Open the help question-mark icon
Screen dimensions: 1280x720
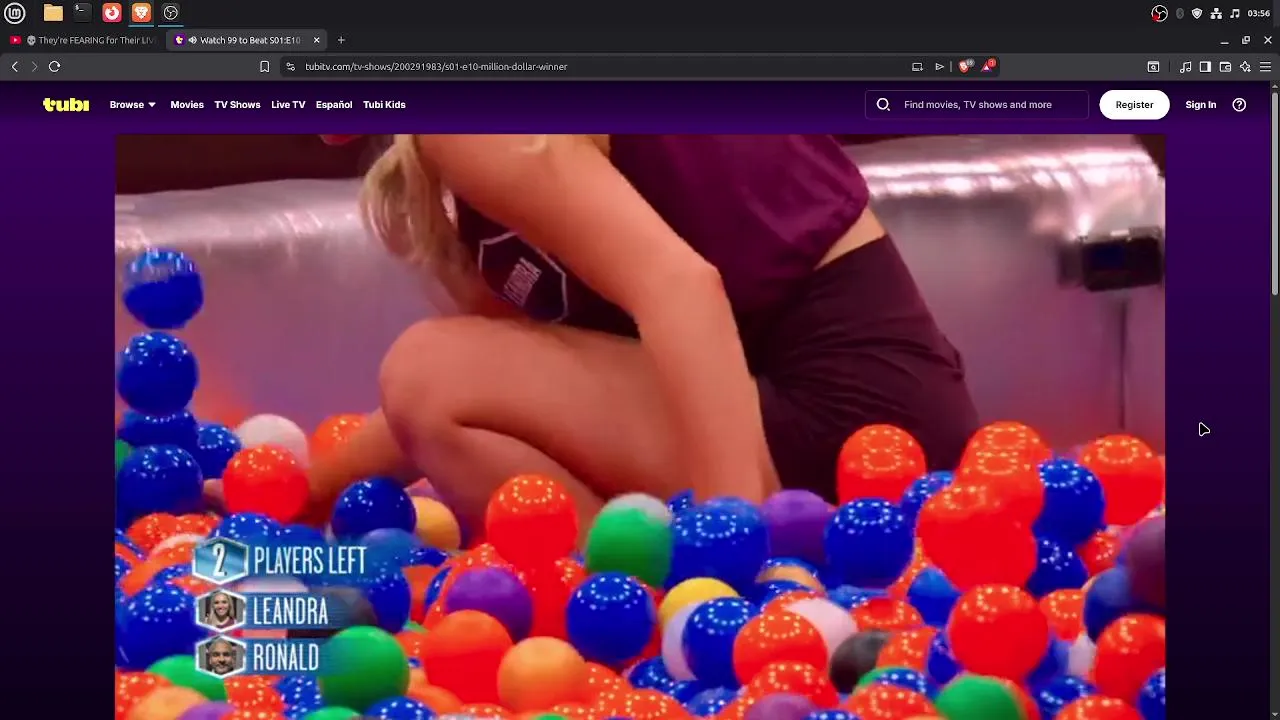pos(1239,104)
